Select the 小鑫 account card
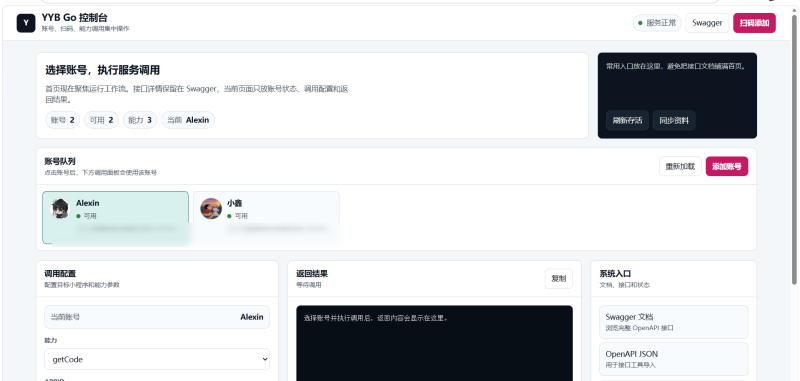Image resolution: width=800 pixels, height=381 pixels. click(x=266, y=217)
